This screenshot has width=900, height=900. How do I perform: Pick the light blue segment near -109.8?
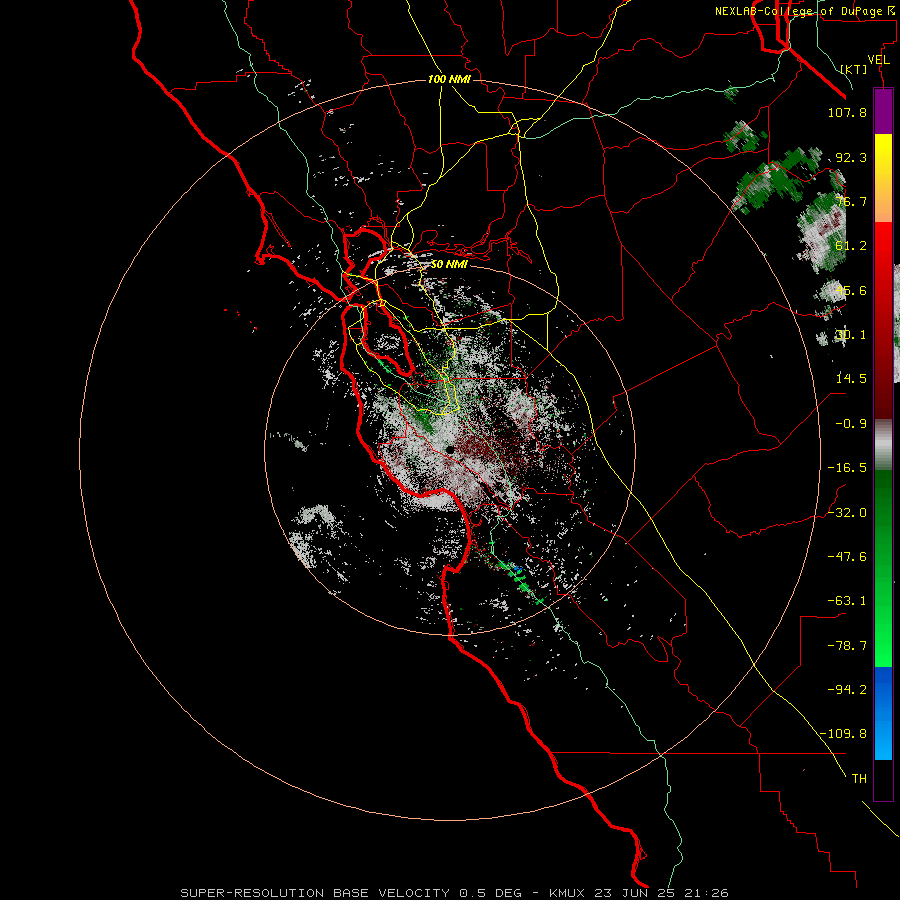pos(883,738)
